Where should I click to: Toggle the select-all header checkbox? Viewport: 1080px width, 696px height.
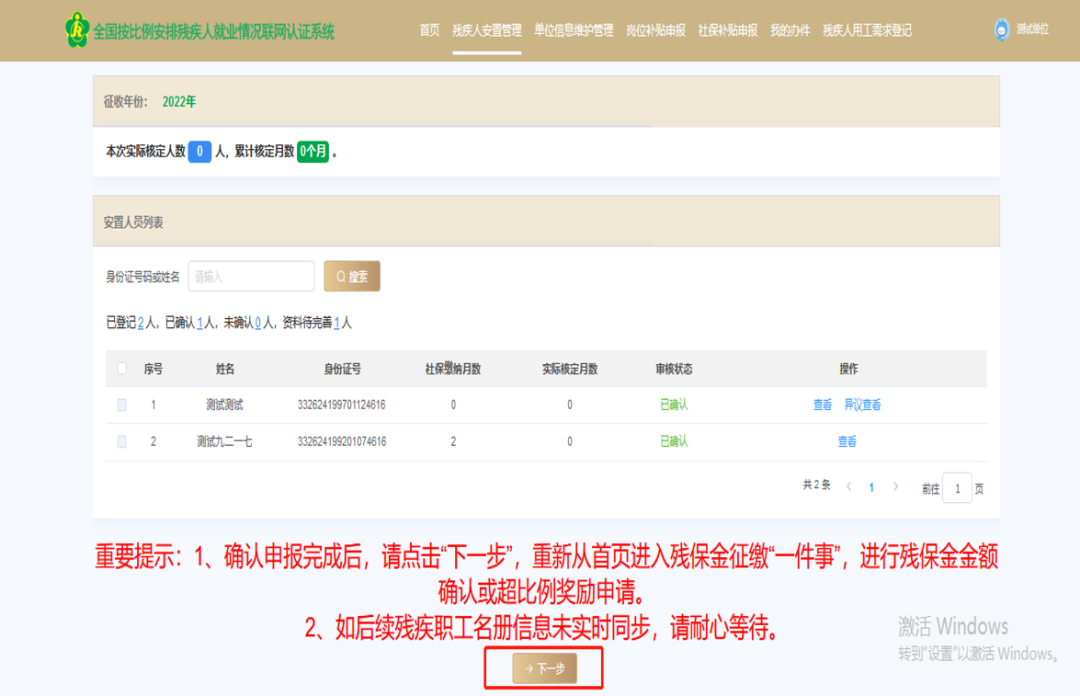point(122,369)
